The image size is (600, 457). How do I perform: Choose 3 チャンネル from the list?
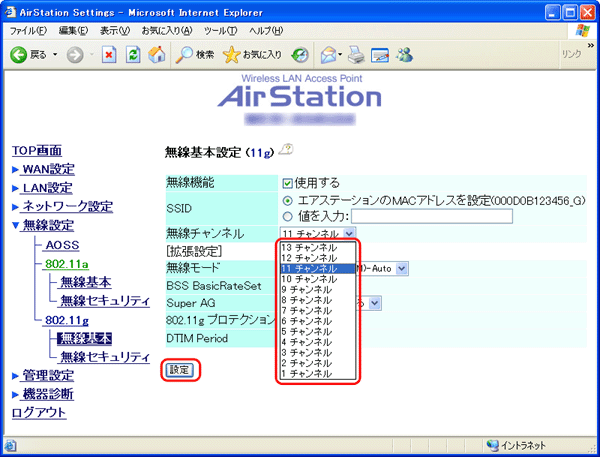pos(318,353)
